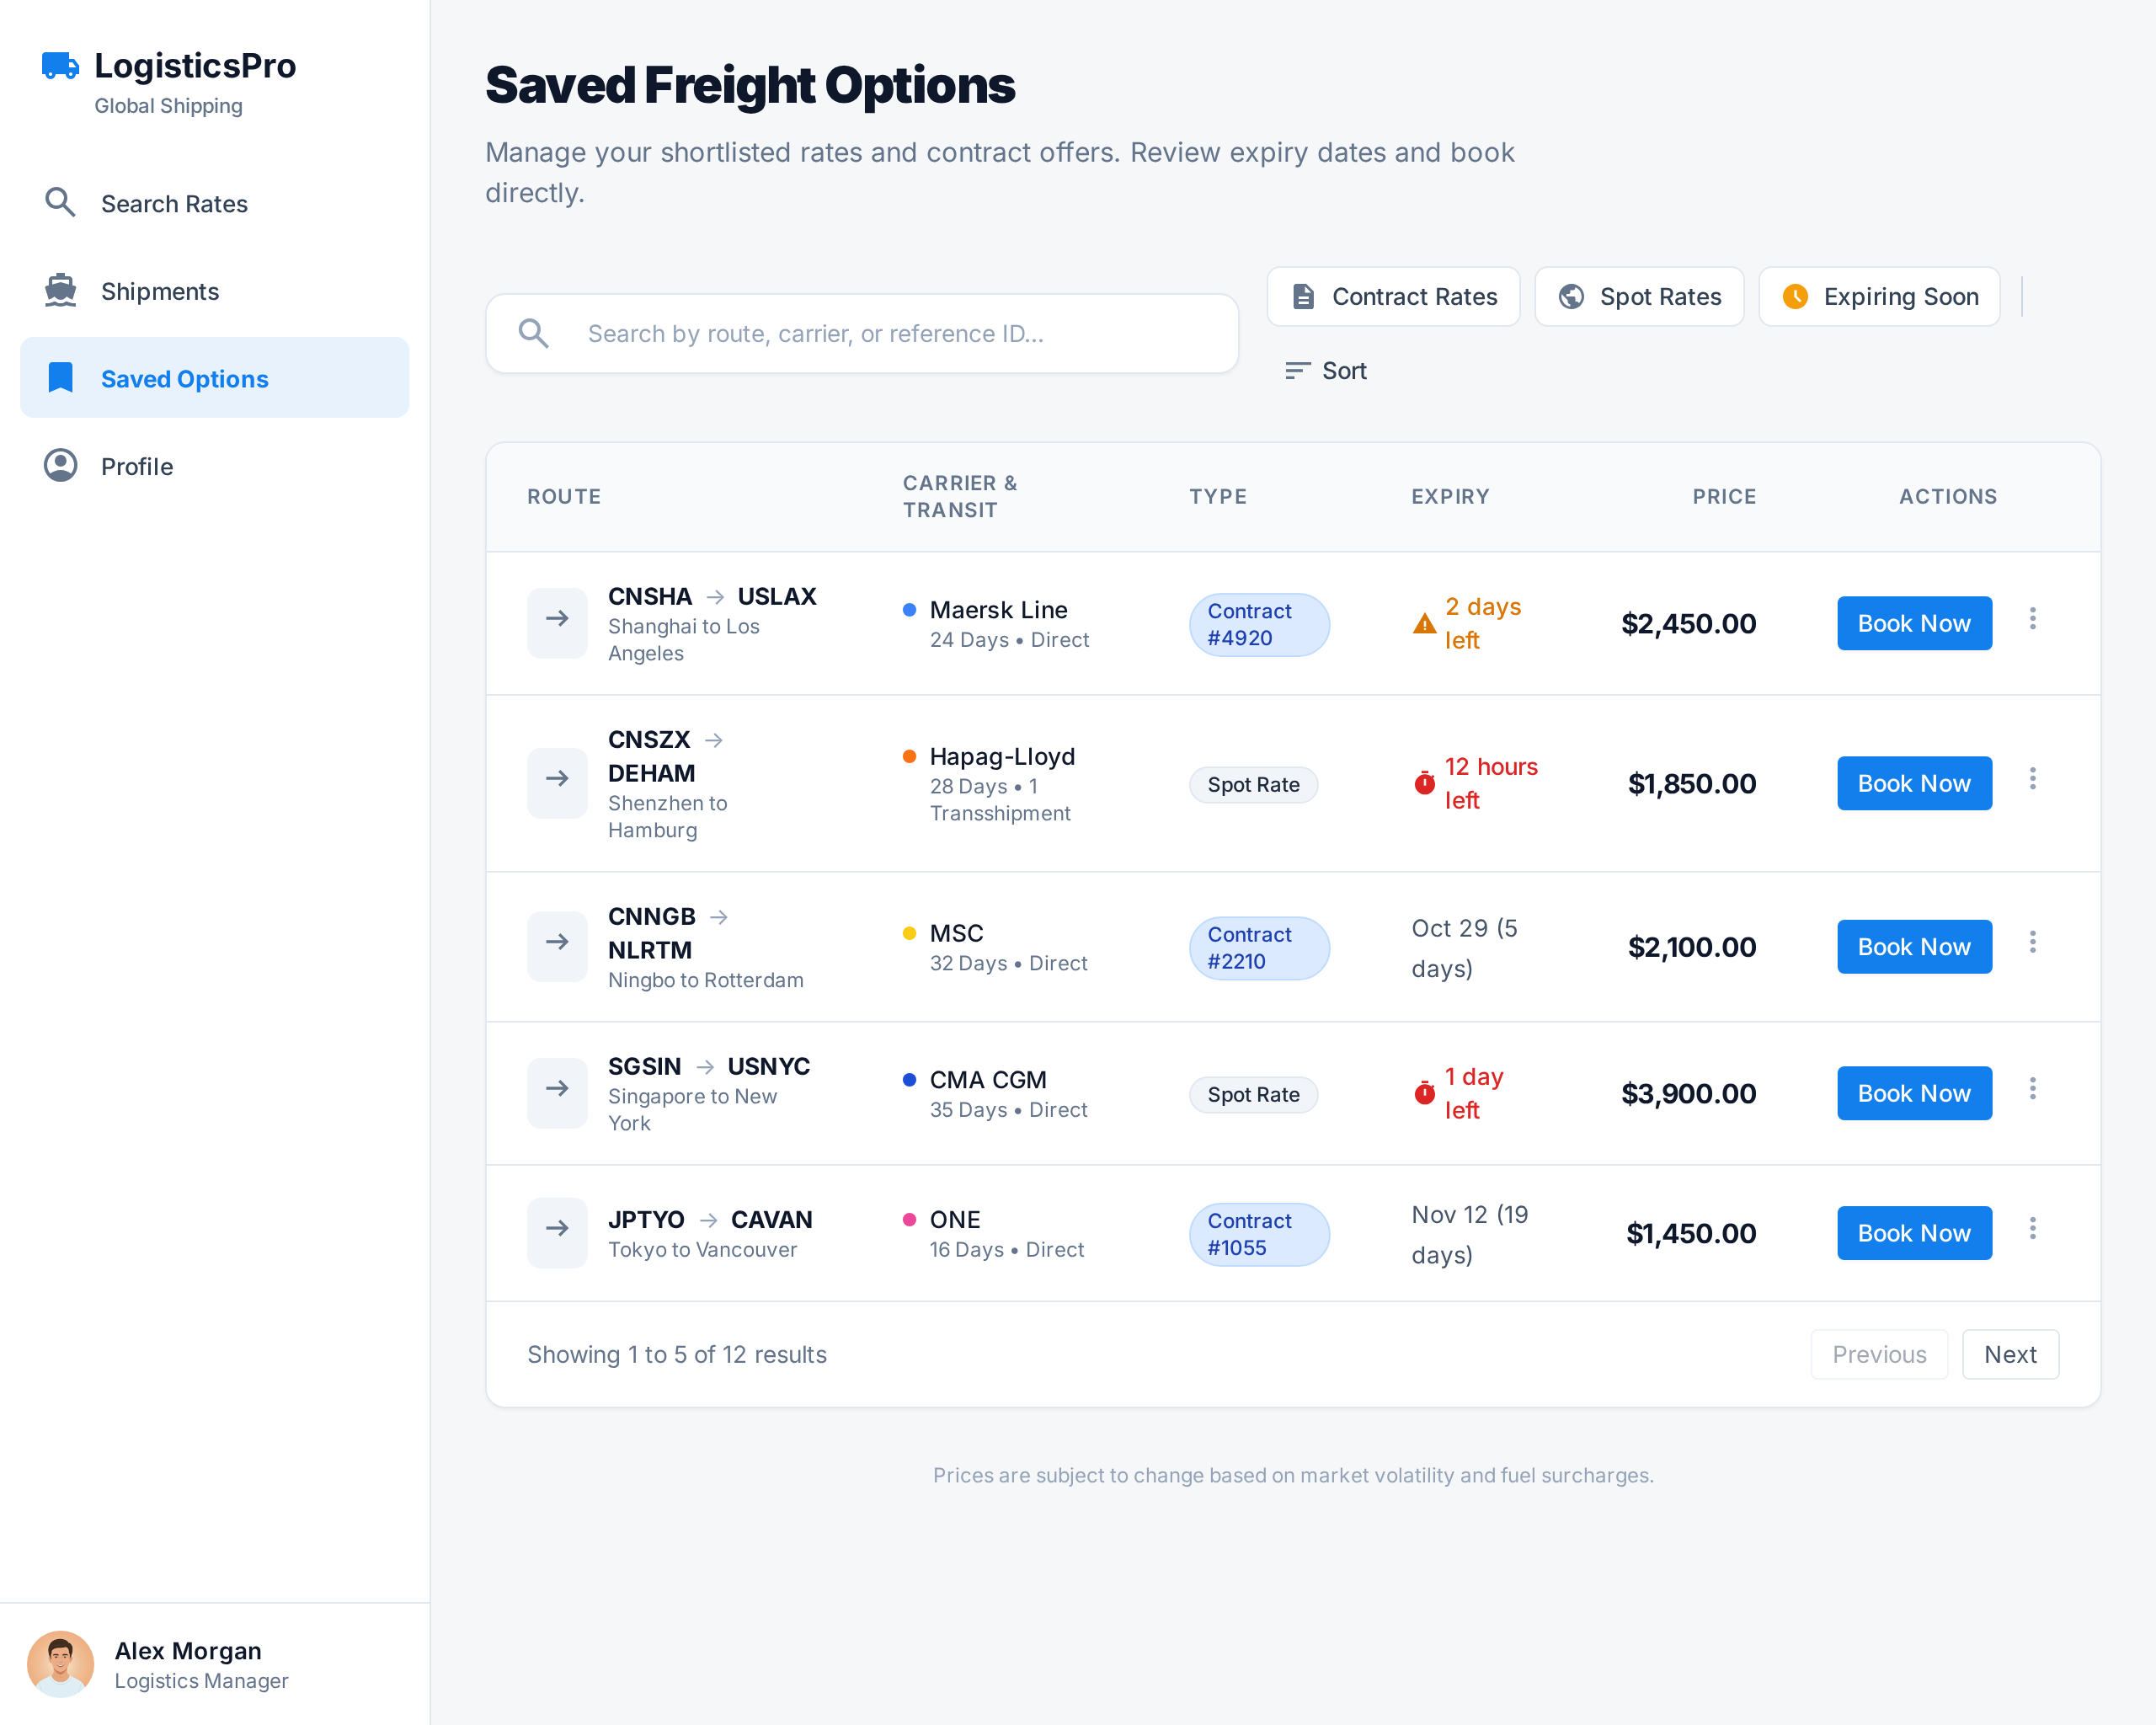Book the $2,450.00 Shanghai to Los Angeles rate
Viewport: 2156px width, 1725px height.
tap(1914, 623)
